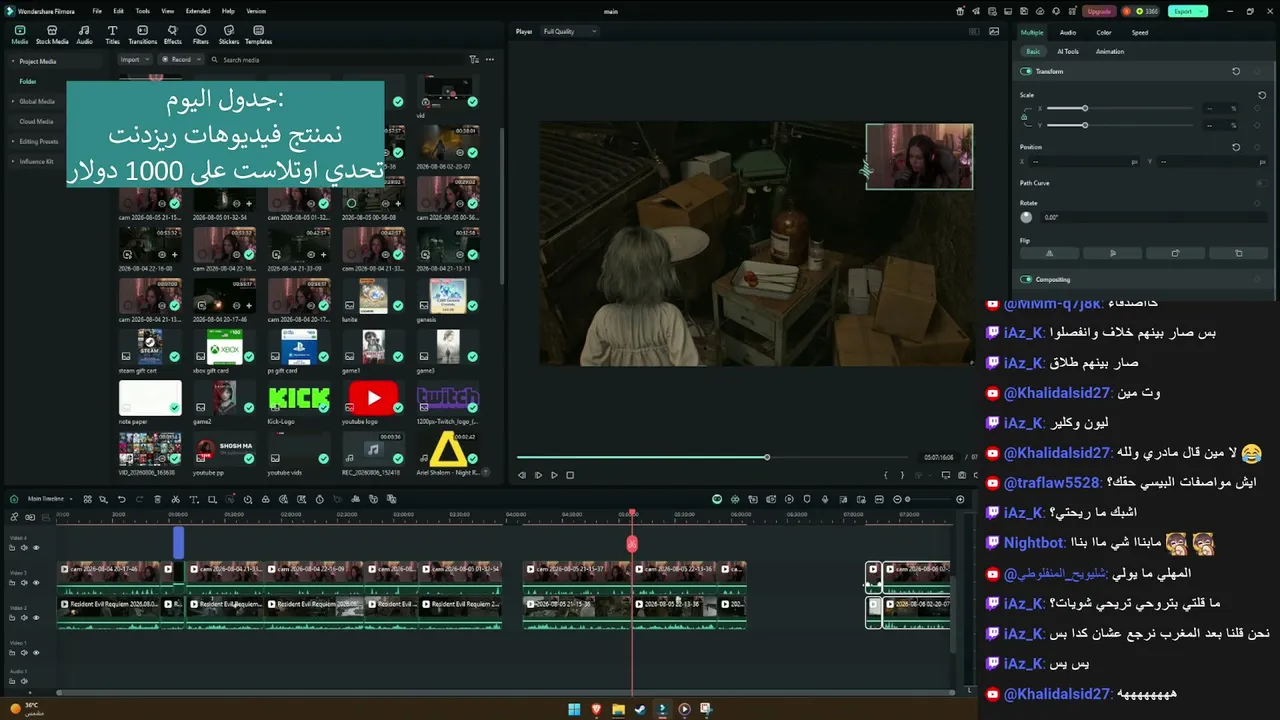Open the media panel more options menu
Screen dimensions: 1280x720
point(489,60)
